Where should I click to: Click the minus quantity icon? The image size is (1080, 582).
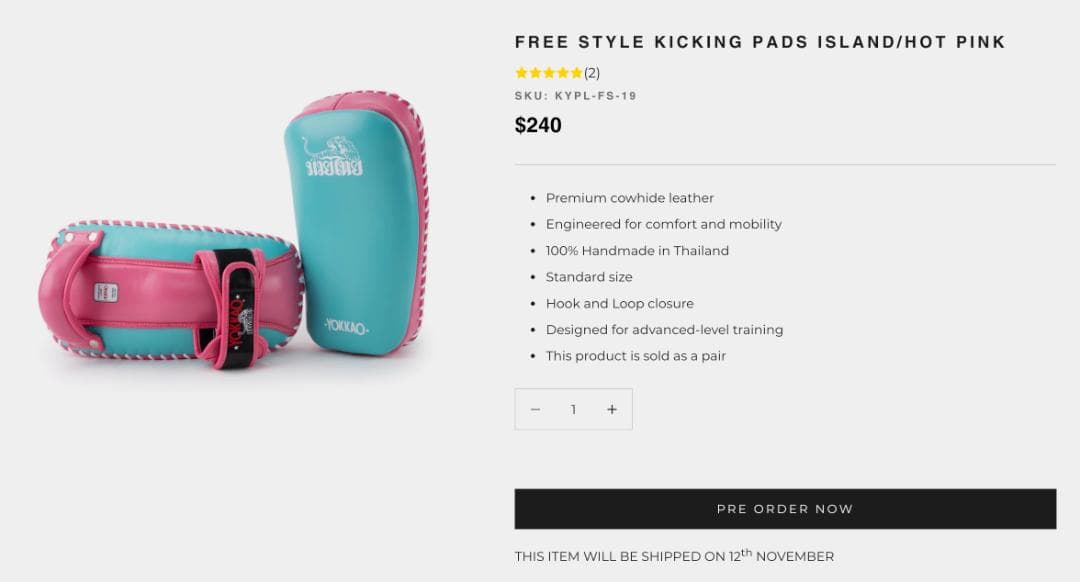point(535,409)
